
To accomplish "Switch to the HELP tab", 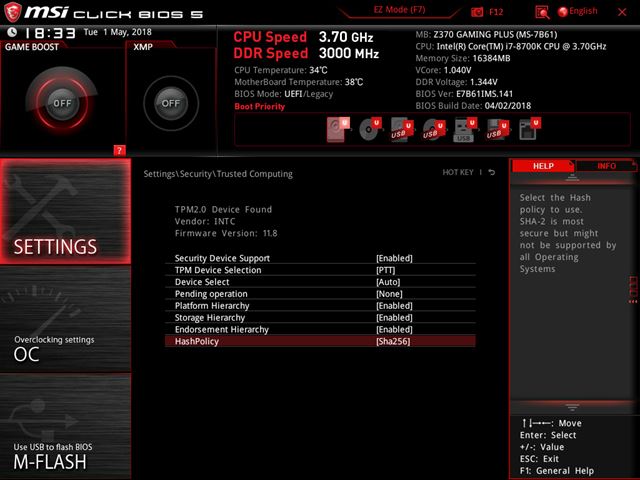I will click(x=543, y=166).
